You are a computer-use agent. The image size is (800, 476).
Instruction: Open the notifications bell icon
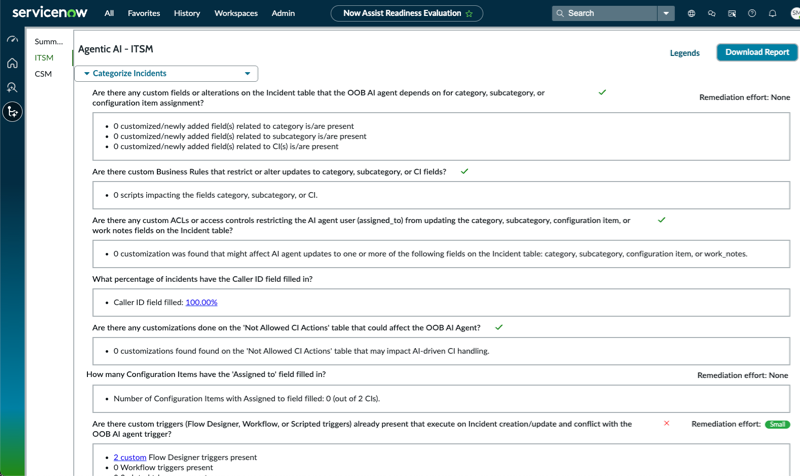tap(772, 13)
